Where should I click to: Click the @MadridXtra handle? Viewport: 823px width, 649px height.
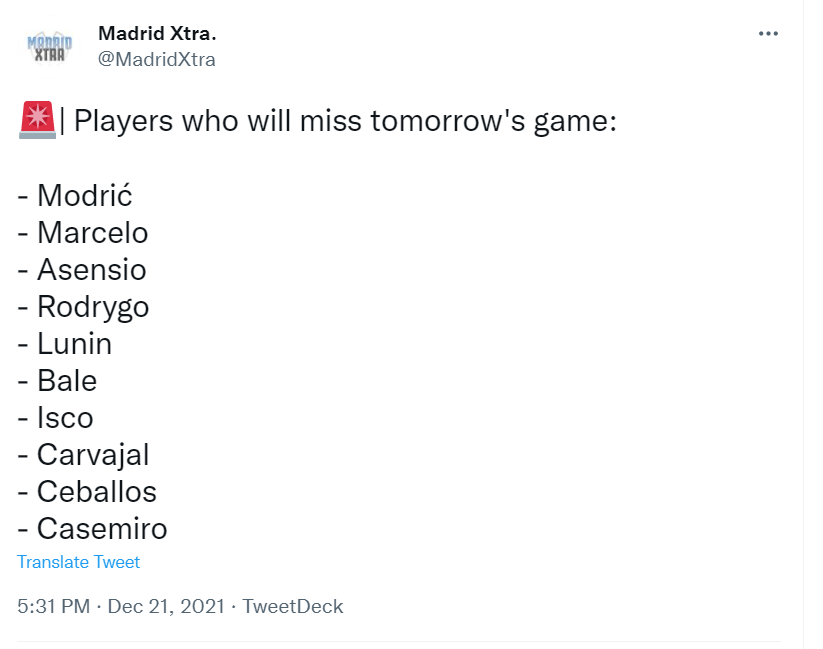tap(157, 59)
